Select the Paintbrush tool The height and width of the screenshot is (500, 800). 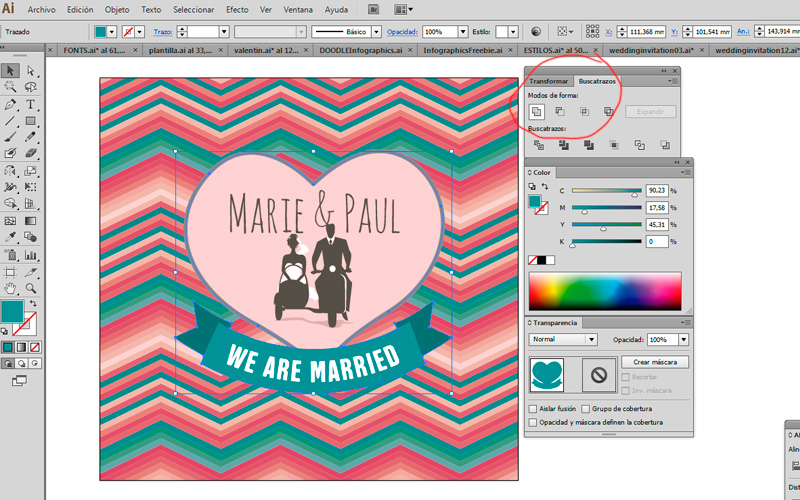point(10,137)
